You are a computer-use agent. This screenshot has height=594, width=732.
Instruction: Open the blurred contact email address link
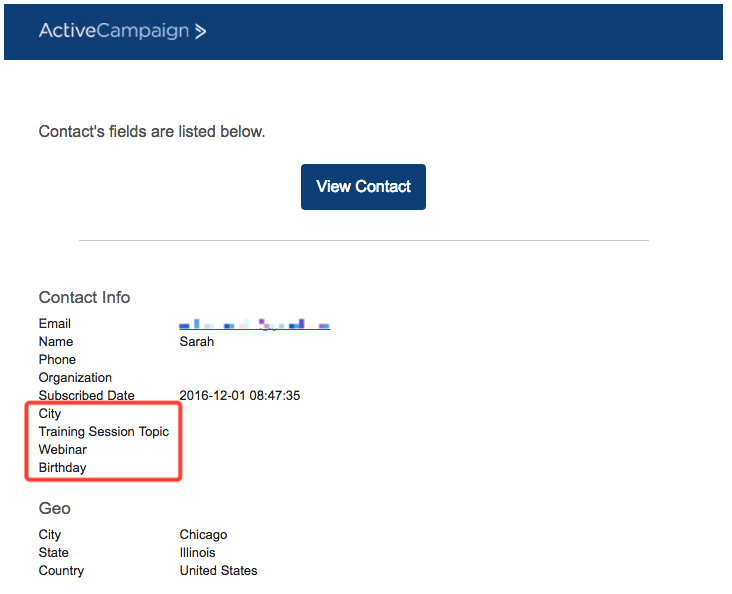tap(254, 325)
